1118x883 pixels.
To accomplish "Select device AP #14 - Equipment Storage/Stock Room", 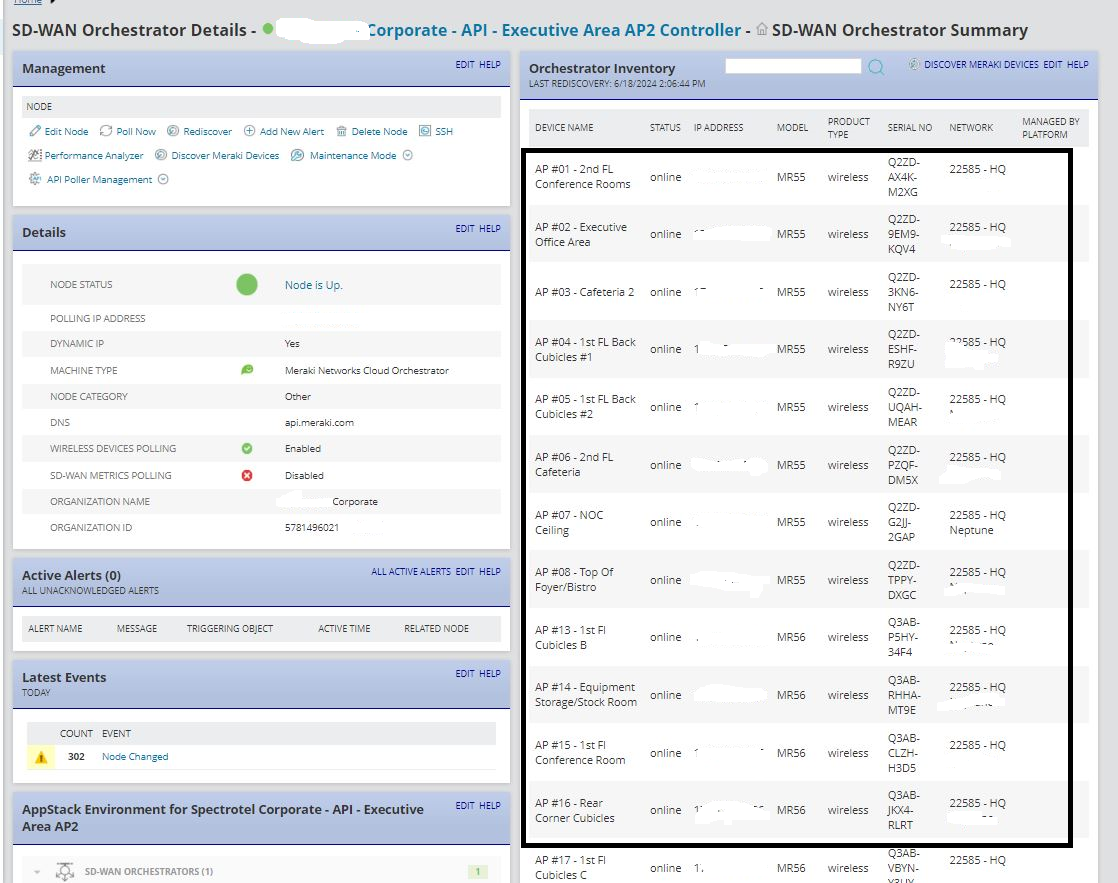I will click(585, 695).
